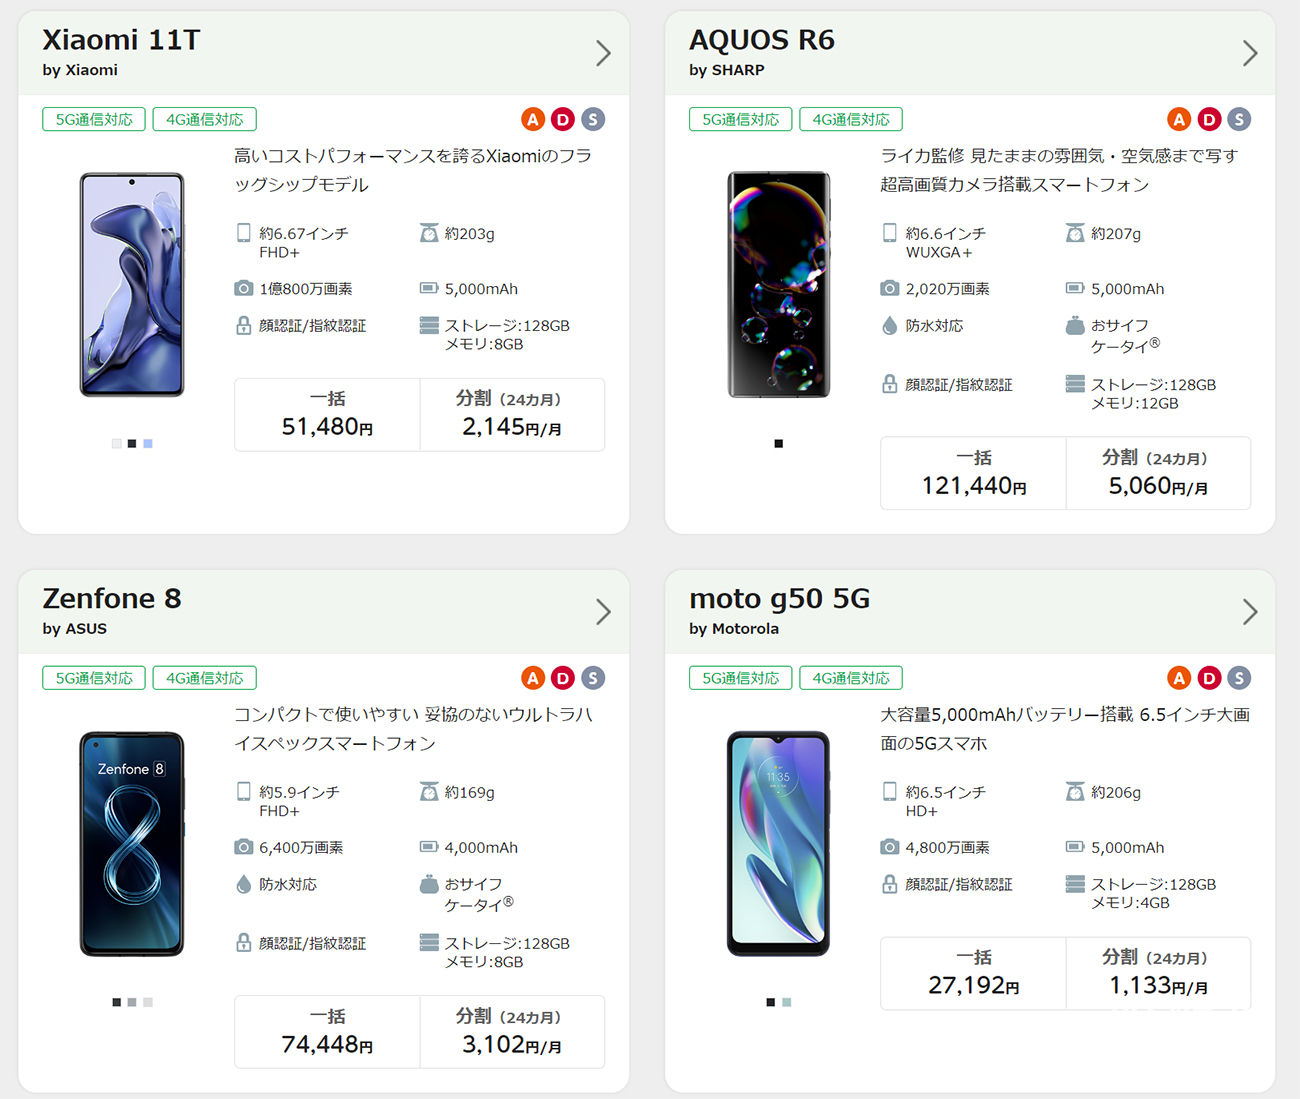The width and height of the screenshot is (1300, 1099).
Task: Click the red D icon on AQUOS R6
Action: (x=1209, y=120)
